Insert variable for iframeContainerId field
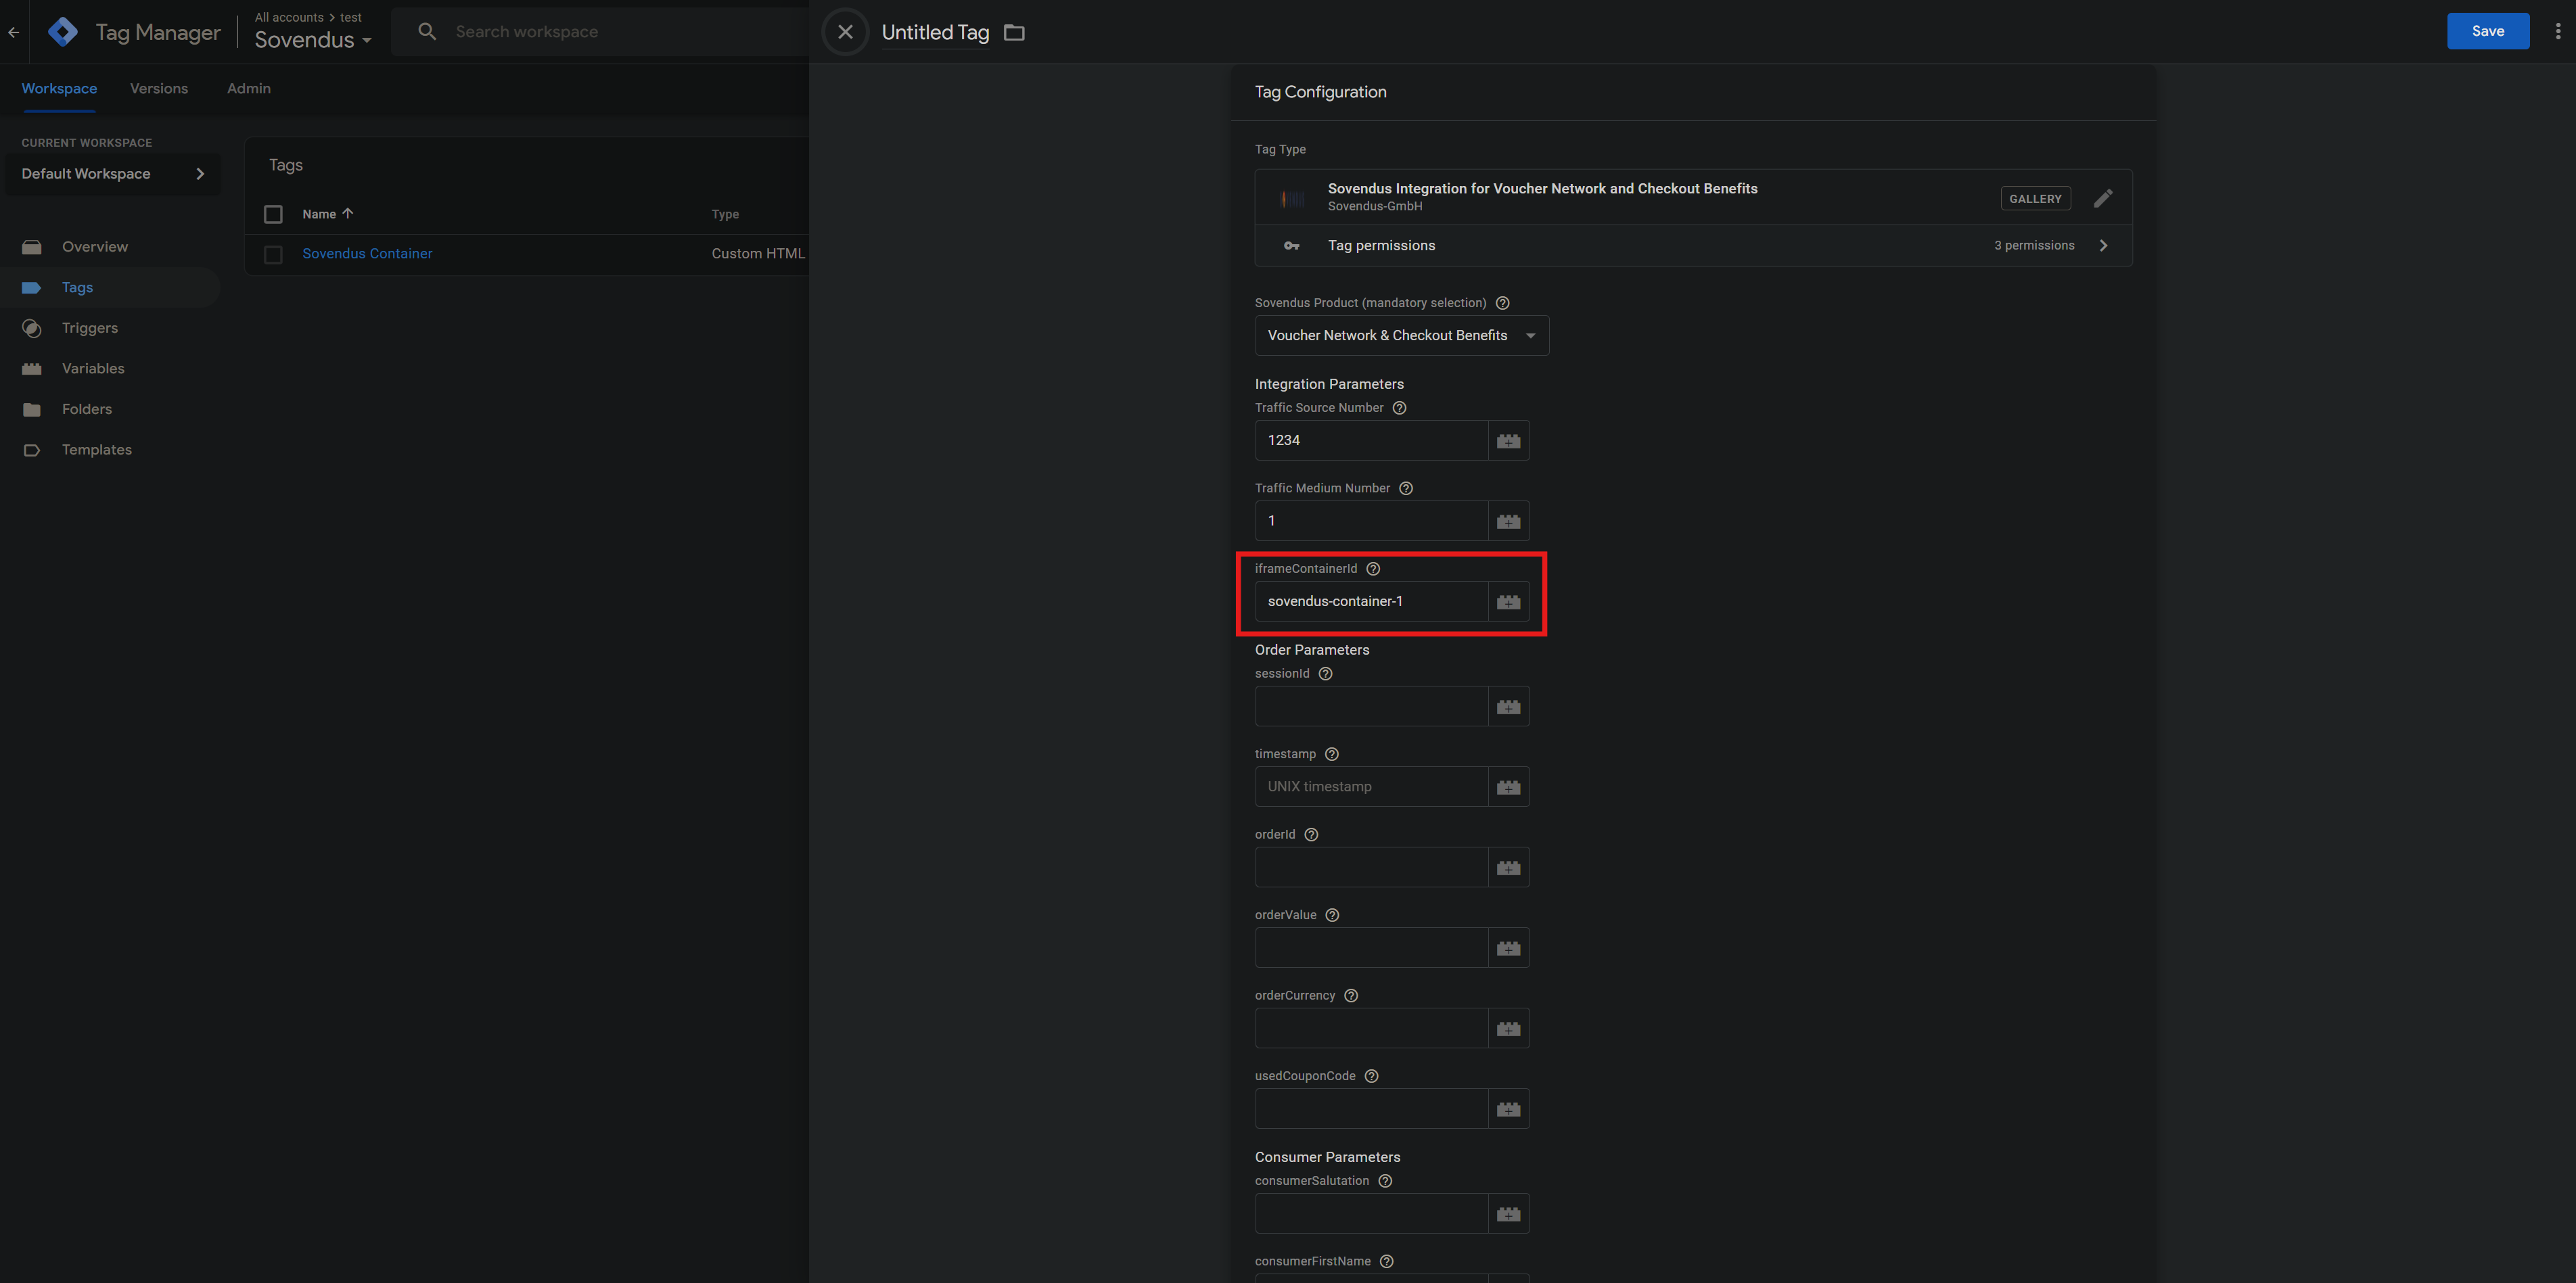Viewport: 2576px width, 1283px height. [x=1508, y=602]
